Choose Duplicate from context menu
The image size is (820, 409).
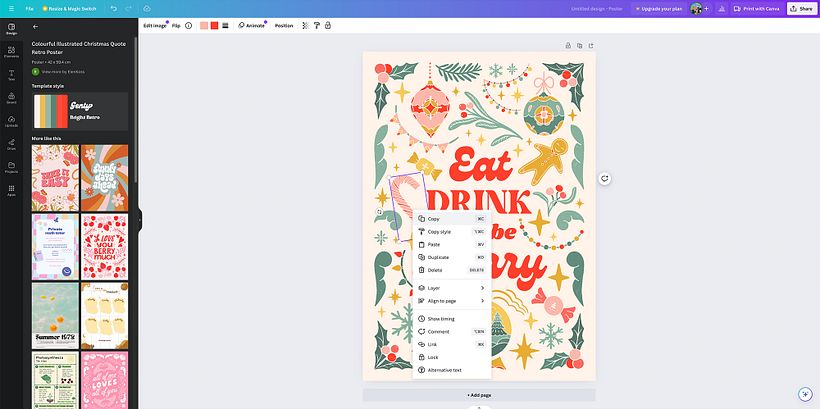[452, 257]
